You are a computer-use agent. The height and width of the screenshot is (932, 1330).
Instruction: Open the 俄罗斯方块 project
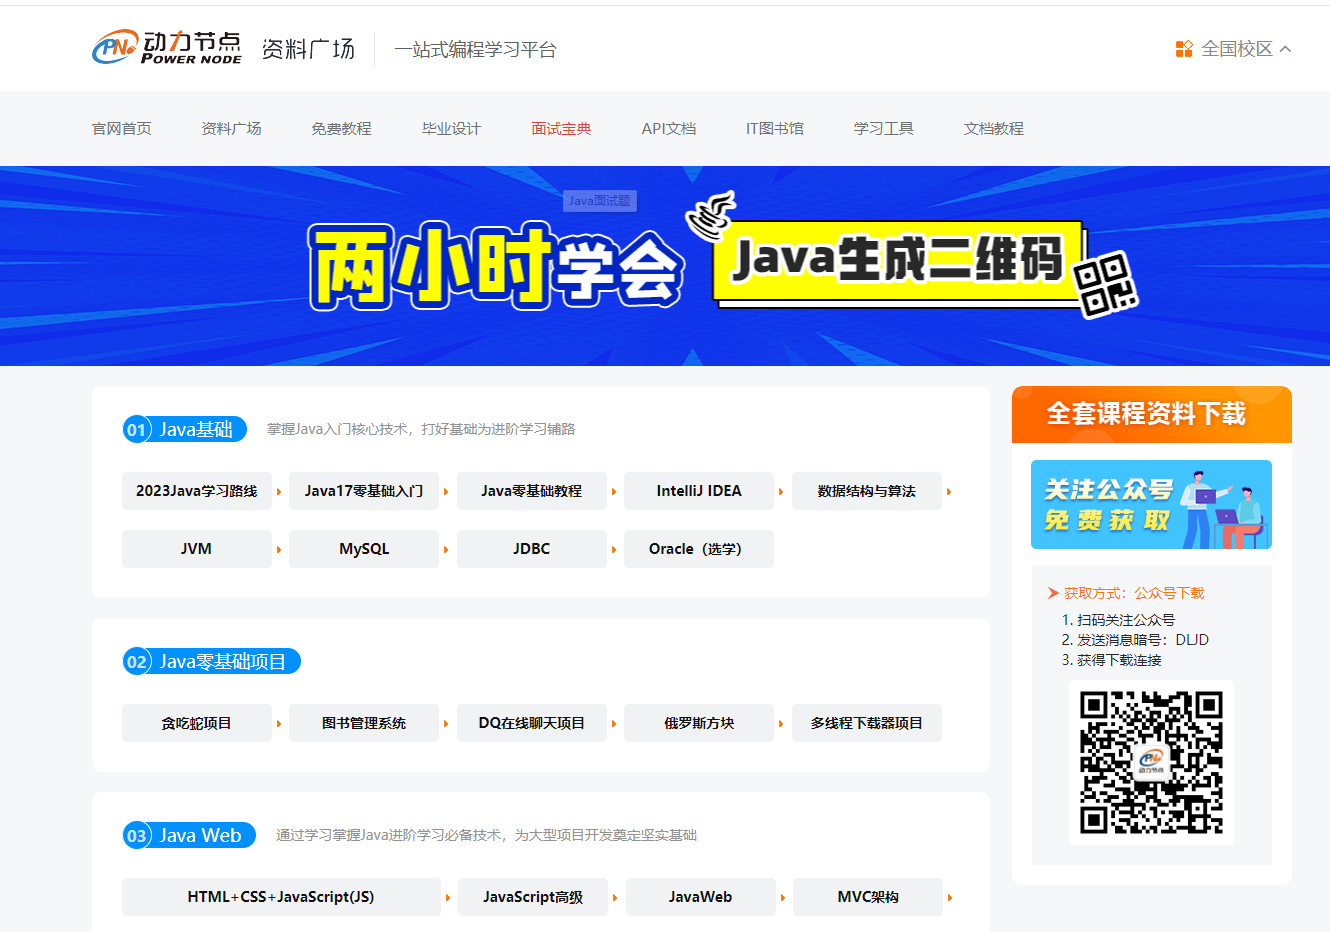click(x=699, y=723)
